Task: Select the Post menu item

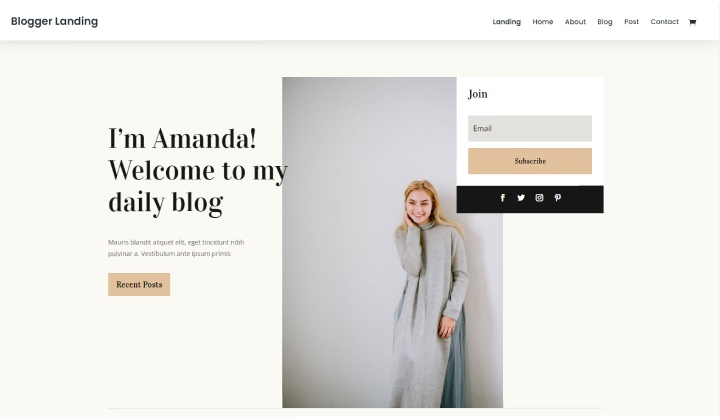Action: click(x=631, y=22)
